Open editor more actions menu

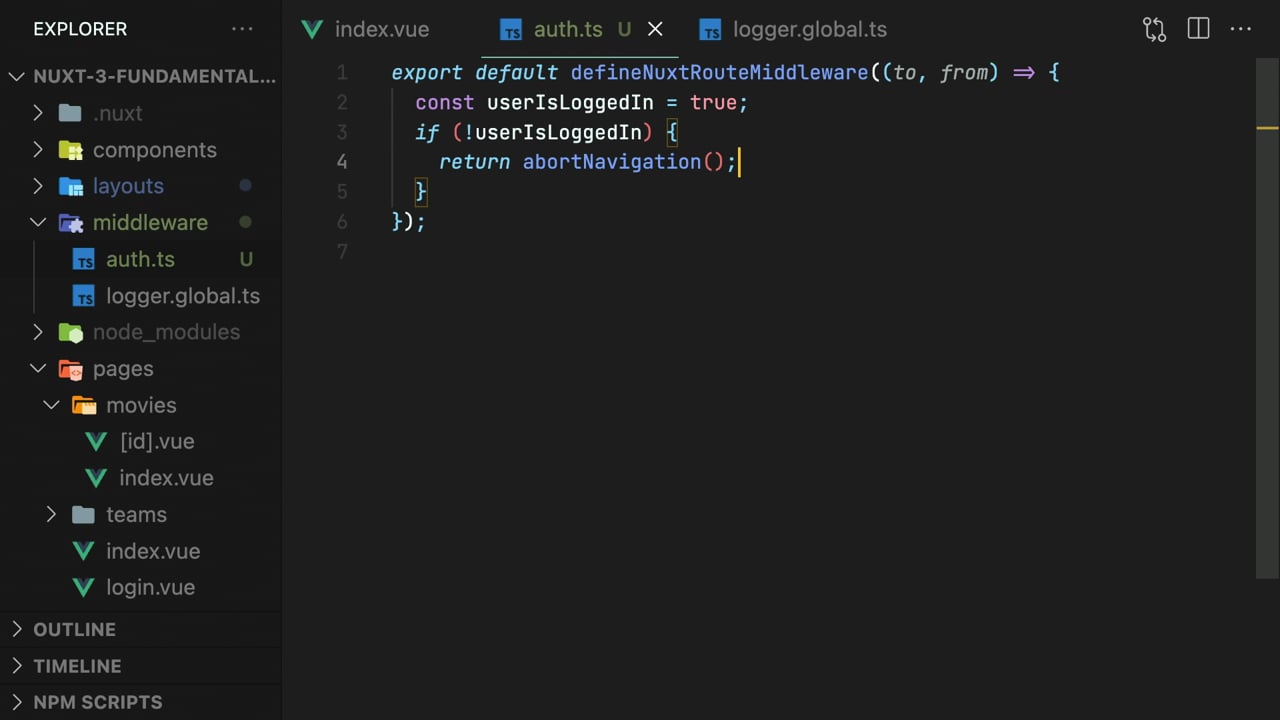click(x=1241, y=29)
